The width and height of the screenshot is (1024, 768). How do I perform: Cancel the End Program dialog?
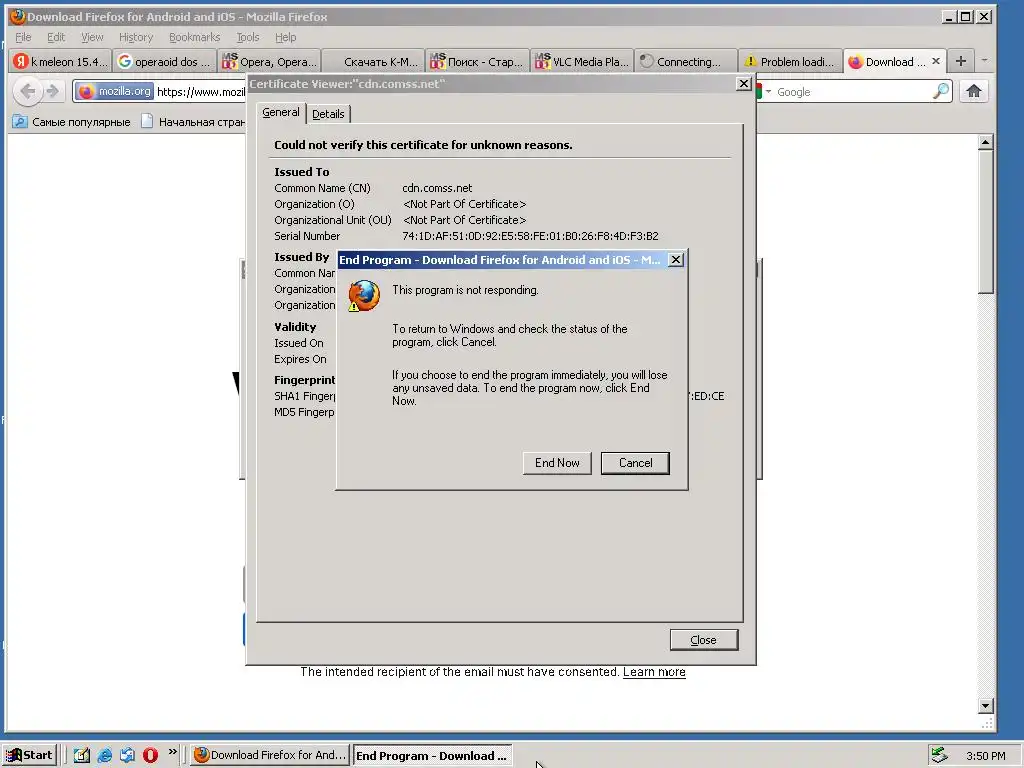pyautogui.click(x=635, y=463)
